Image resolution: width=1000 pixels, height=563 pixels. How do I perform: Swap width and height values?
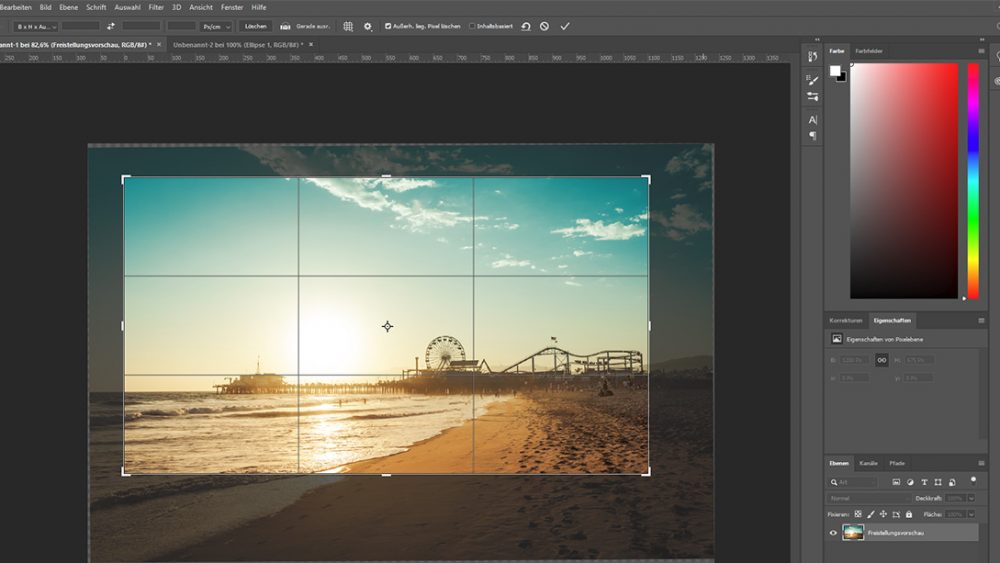[x=110, y=26]
